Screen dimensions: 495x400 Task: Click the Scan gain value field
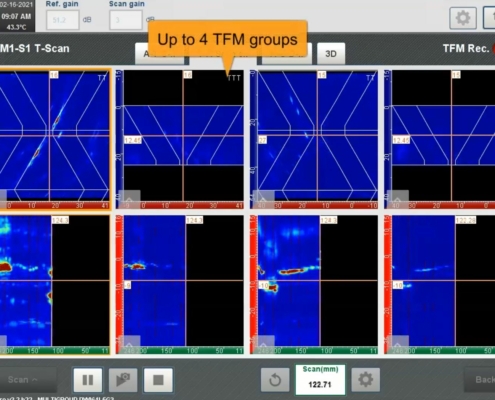tap(126, 20)
